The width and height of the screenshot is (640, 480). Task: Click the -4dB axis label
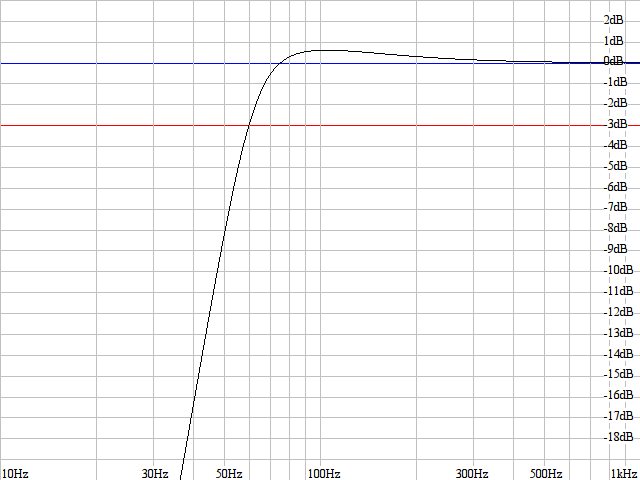(x=615, y=144)
